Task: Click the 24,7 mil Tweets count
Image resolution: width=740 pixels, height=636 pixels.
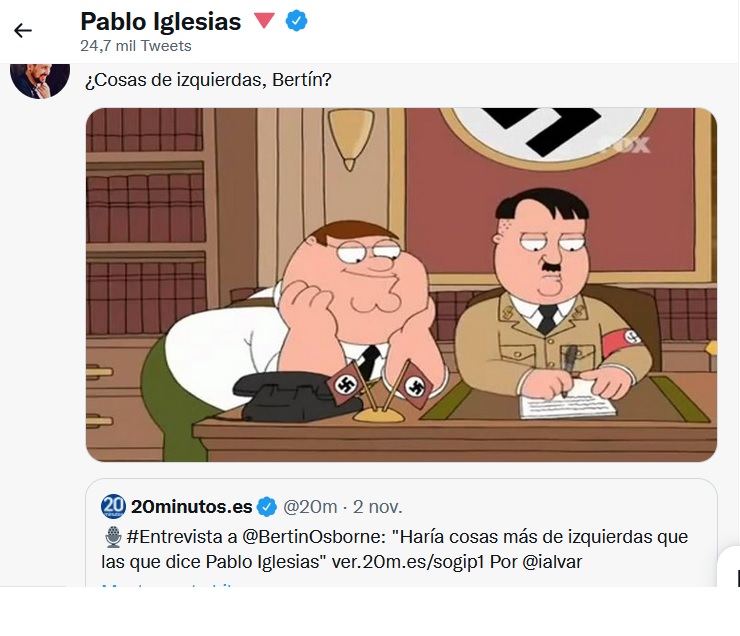Action: 135,46
